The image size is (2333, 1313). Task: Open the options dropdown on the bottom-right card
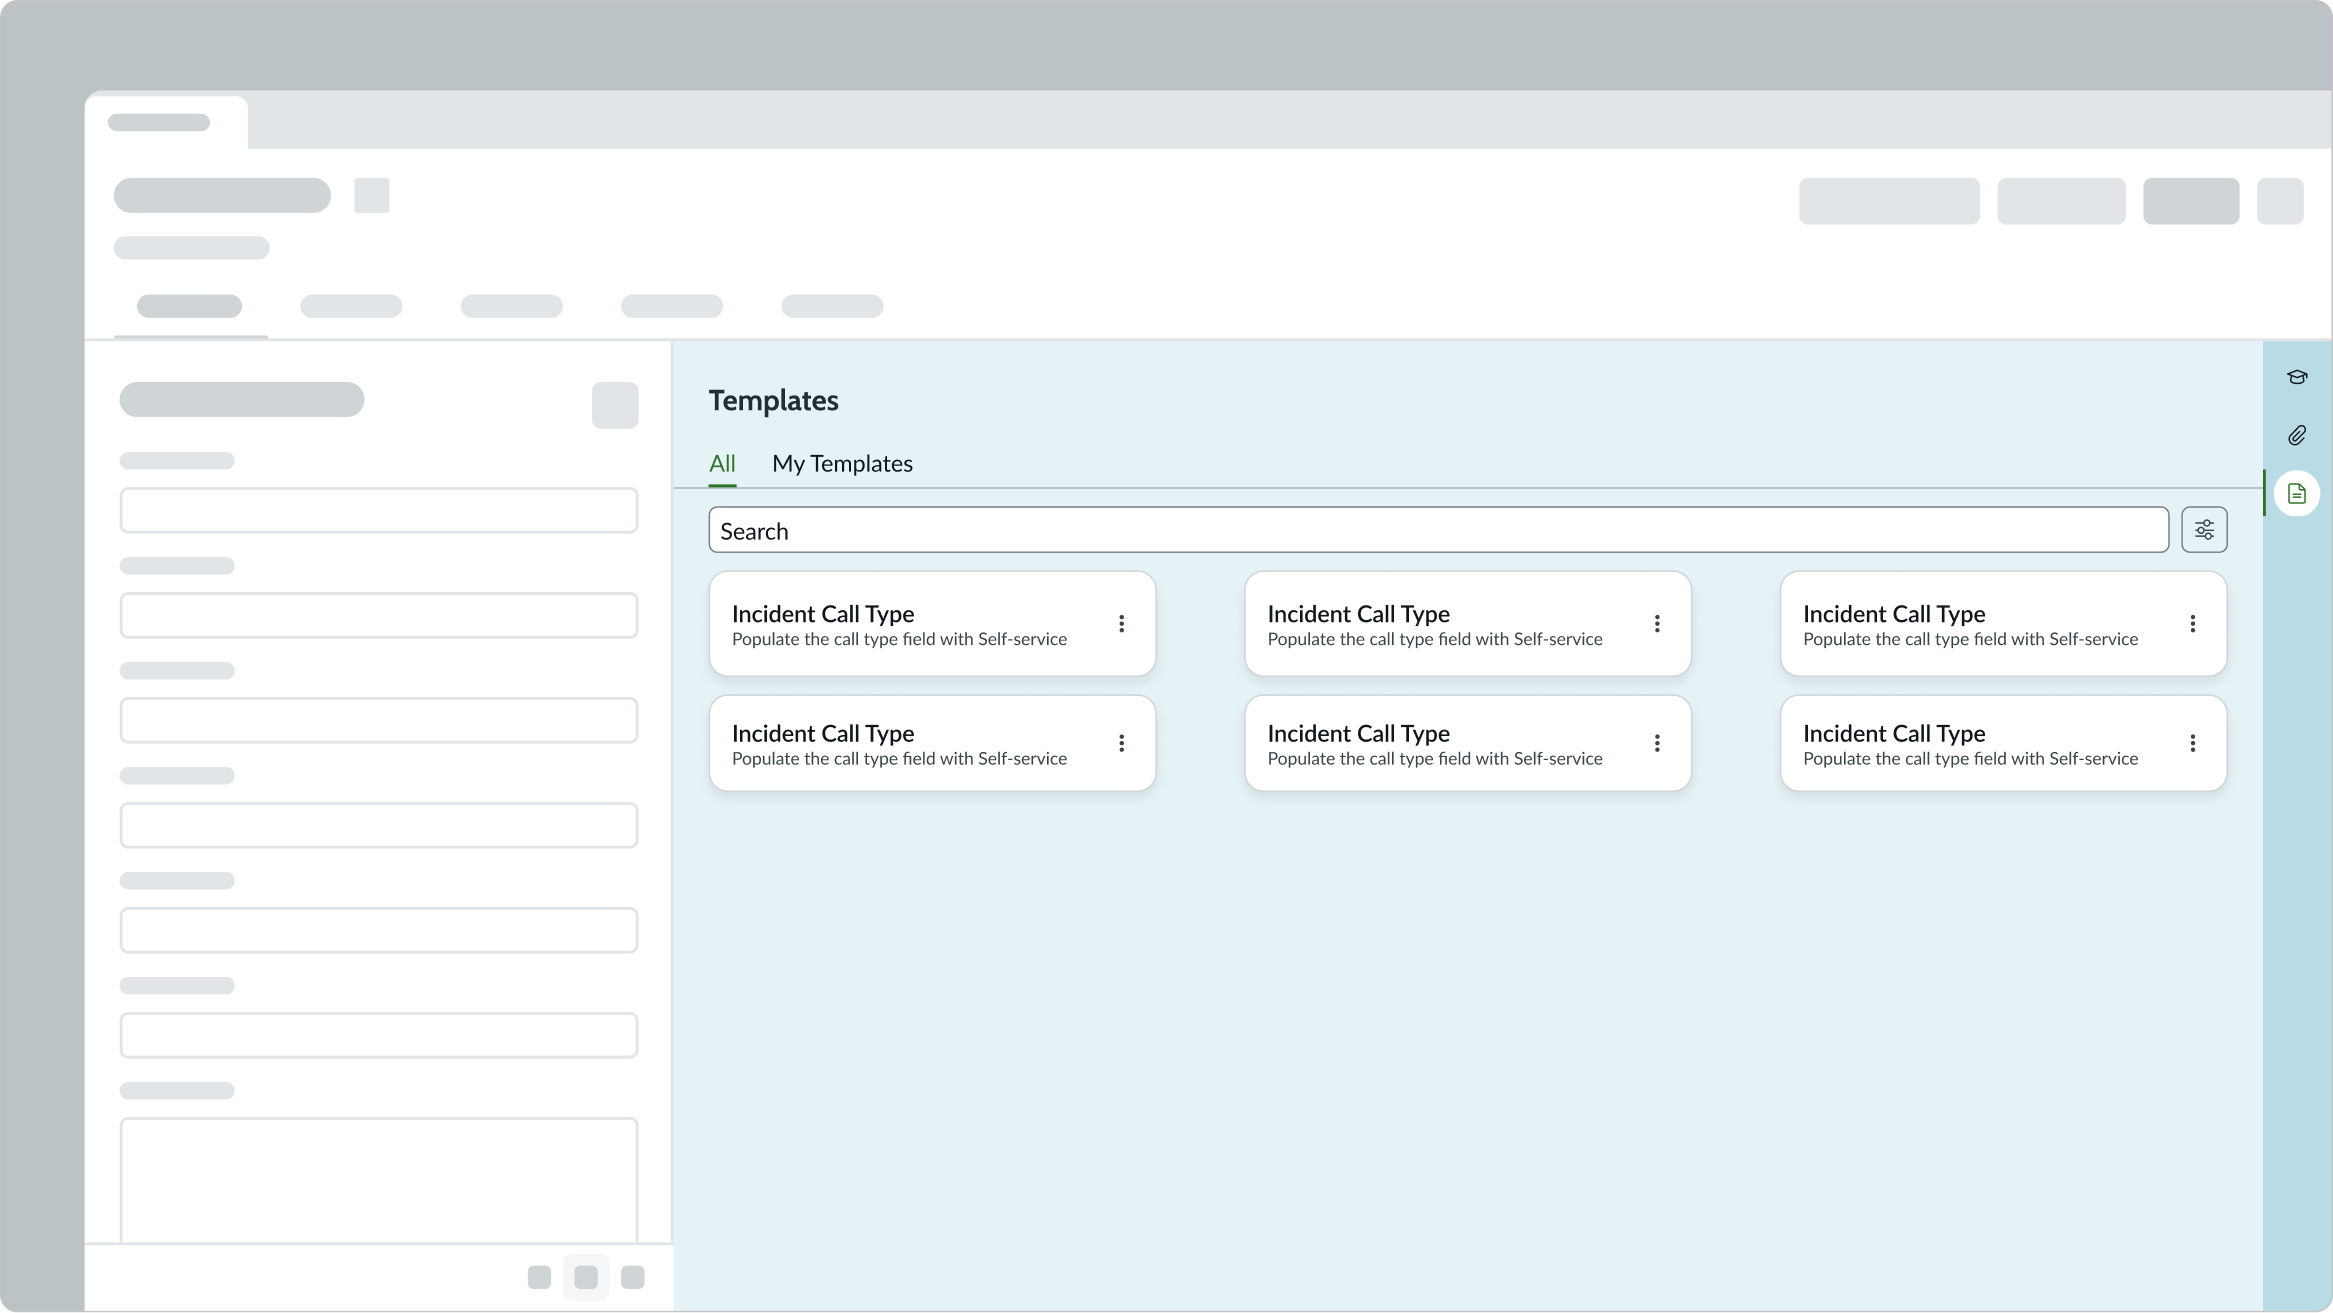click(x=2192, y=743)
